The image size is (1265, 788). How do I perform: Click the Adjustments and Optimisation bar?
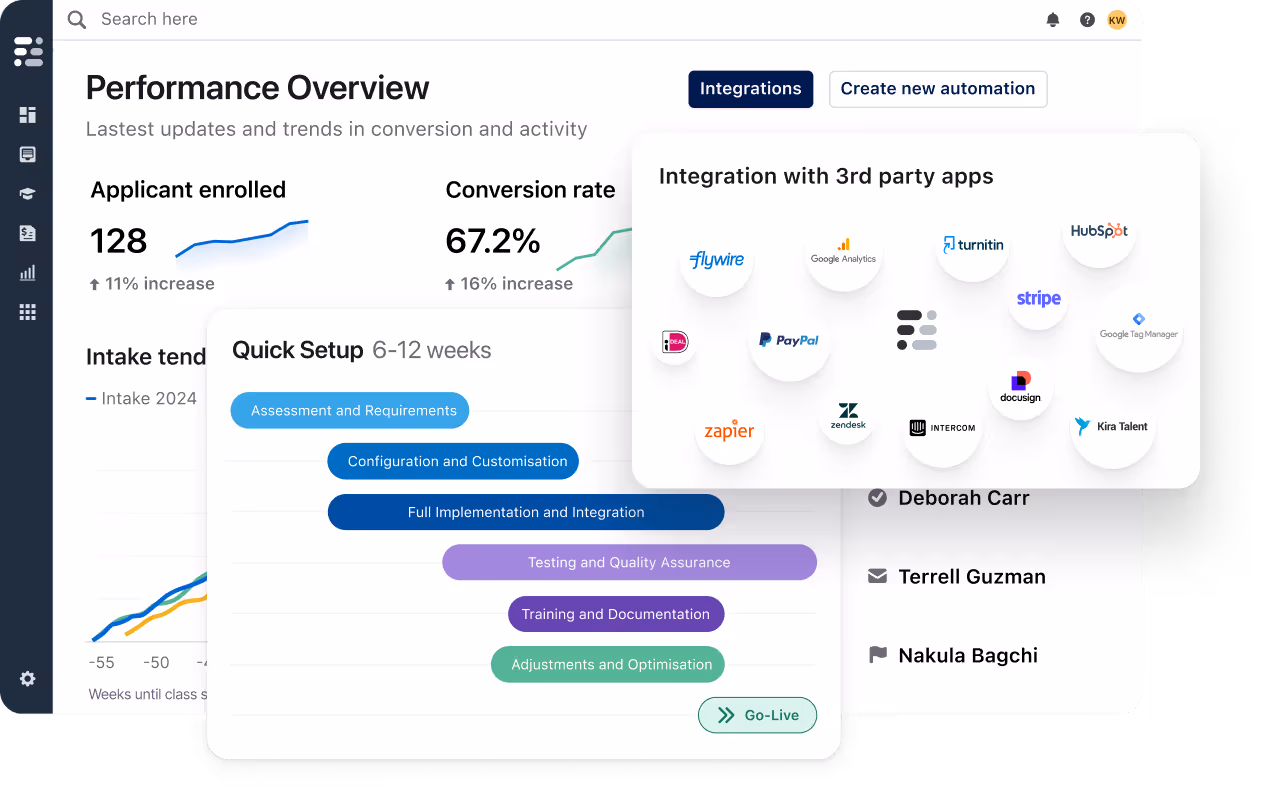608,664
